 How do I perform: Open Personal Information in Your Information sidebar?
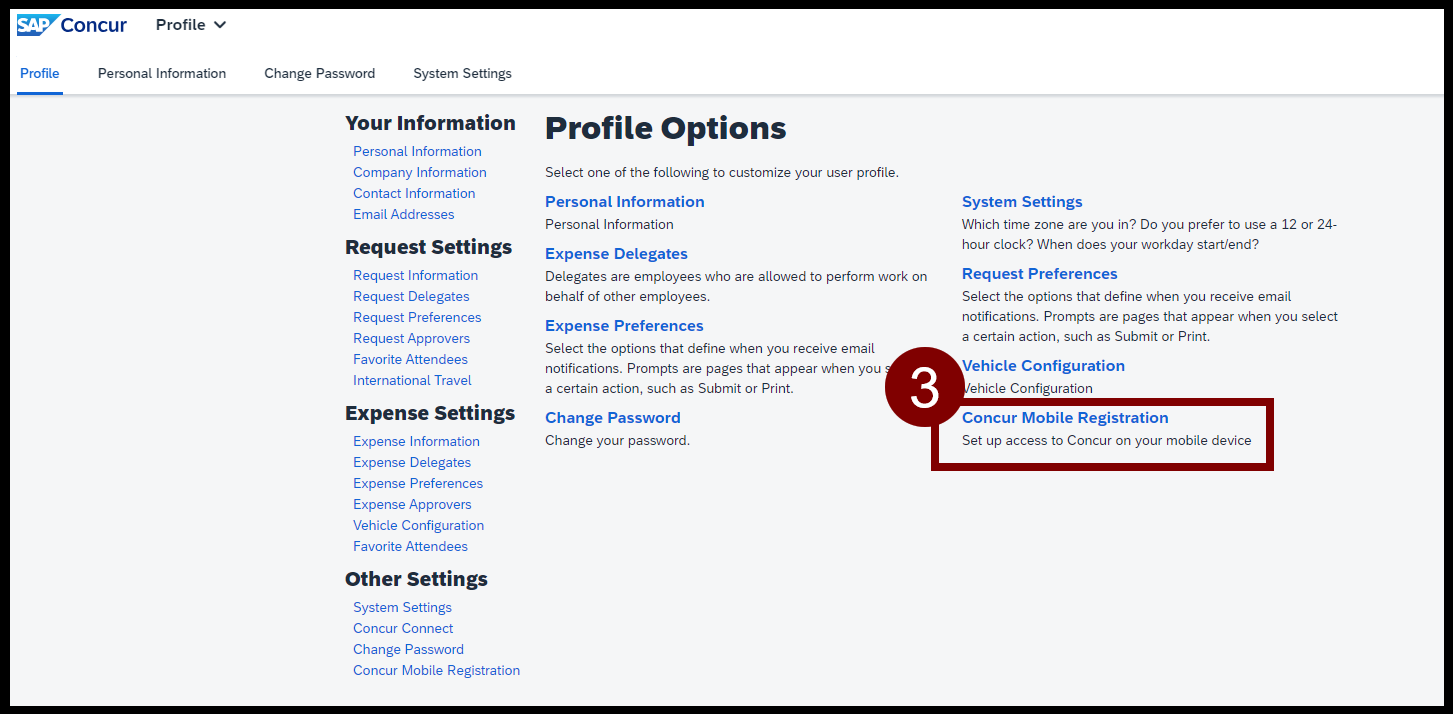point(417,151)
